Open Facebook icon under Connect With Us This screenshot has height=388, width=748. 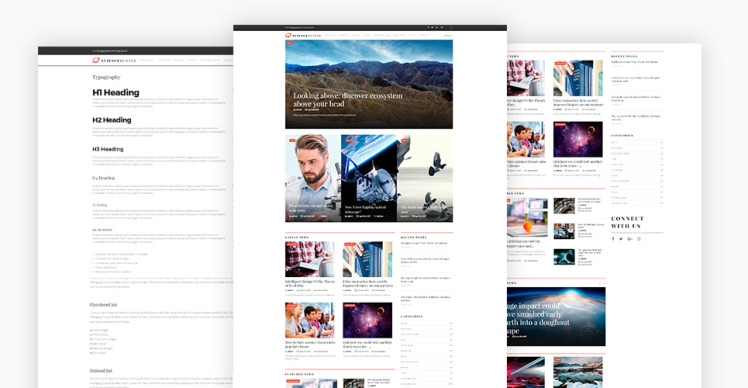tap(613, 239)
